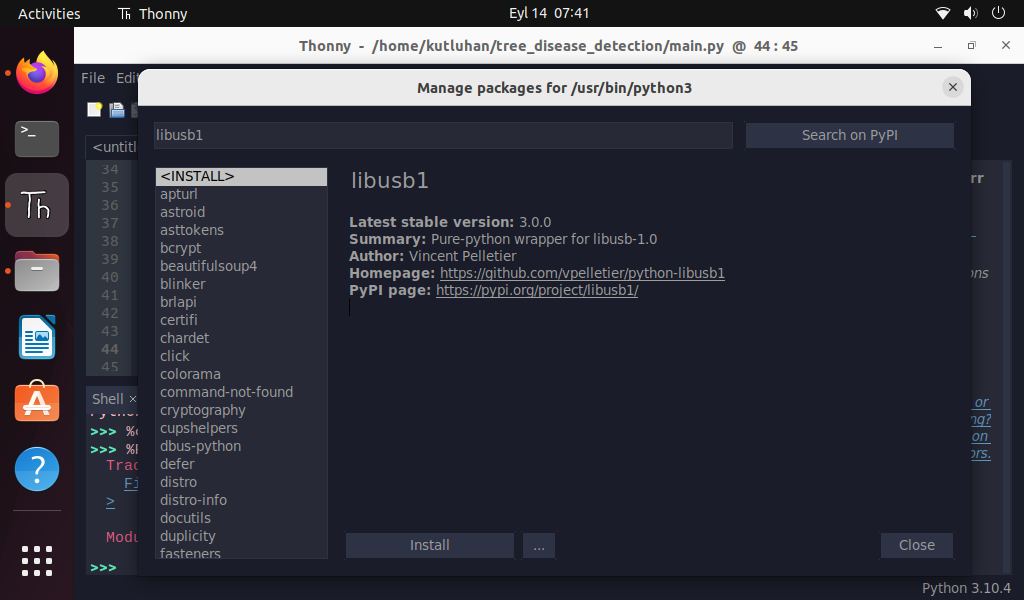Select cryptography in the package list
This screenshot has width=1024, height=600.
point(203,410)
